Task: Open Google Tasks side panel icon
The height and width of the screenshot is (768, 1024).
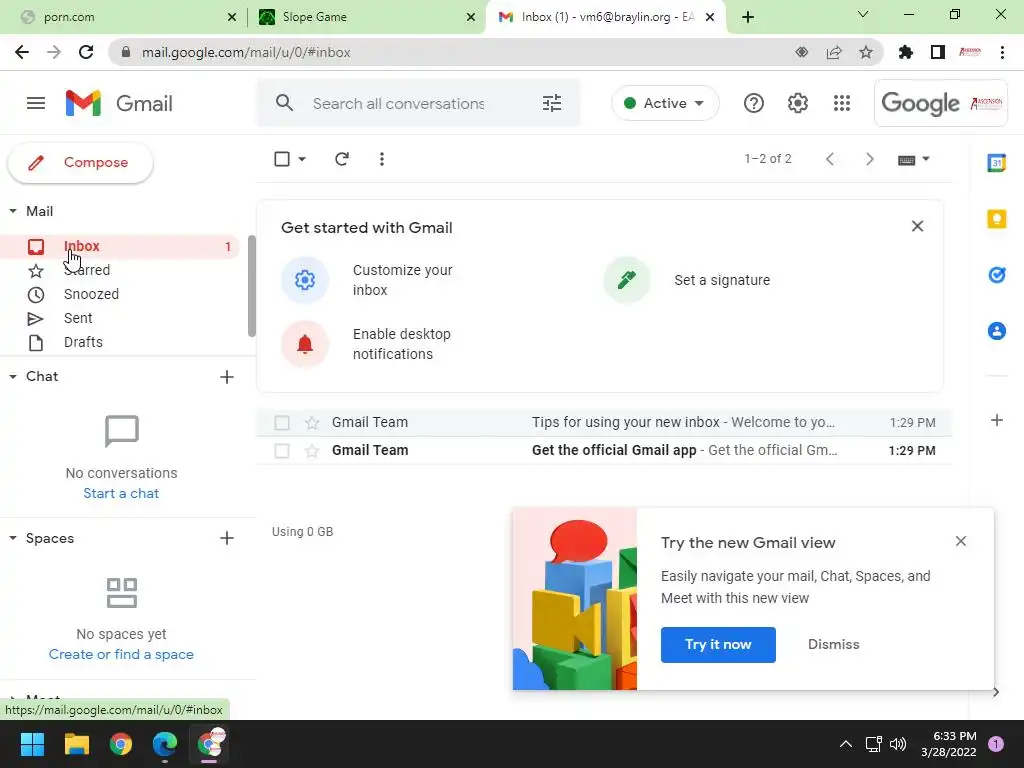Action: tap(997, 275)
